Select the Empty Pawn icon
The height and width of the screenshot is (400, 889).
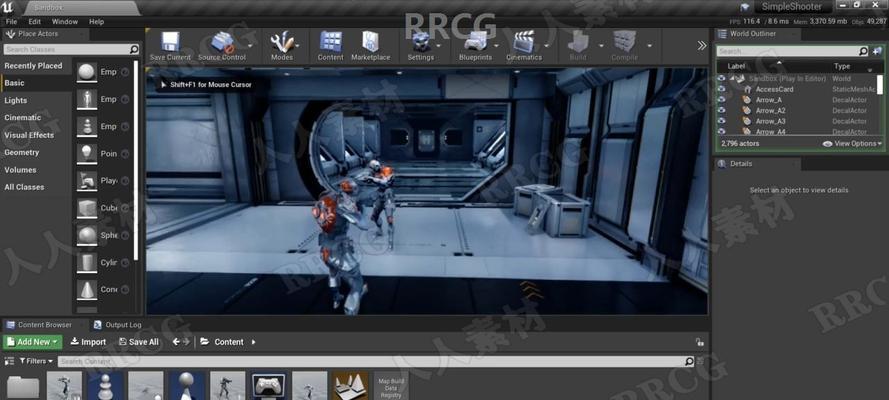click(87, 126)
